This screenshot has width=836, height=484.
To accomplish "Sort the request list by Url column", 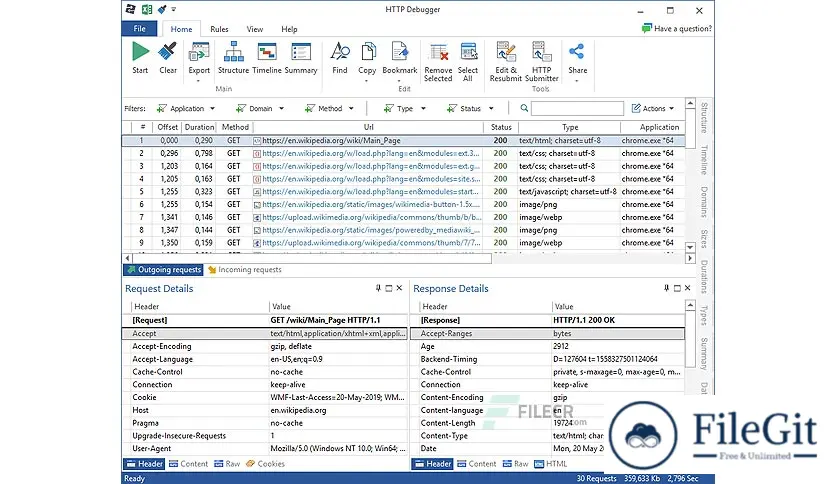I will click(x=368, y=127).
